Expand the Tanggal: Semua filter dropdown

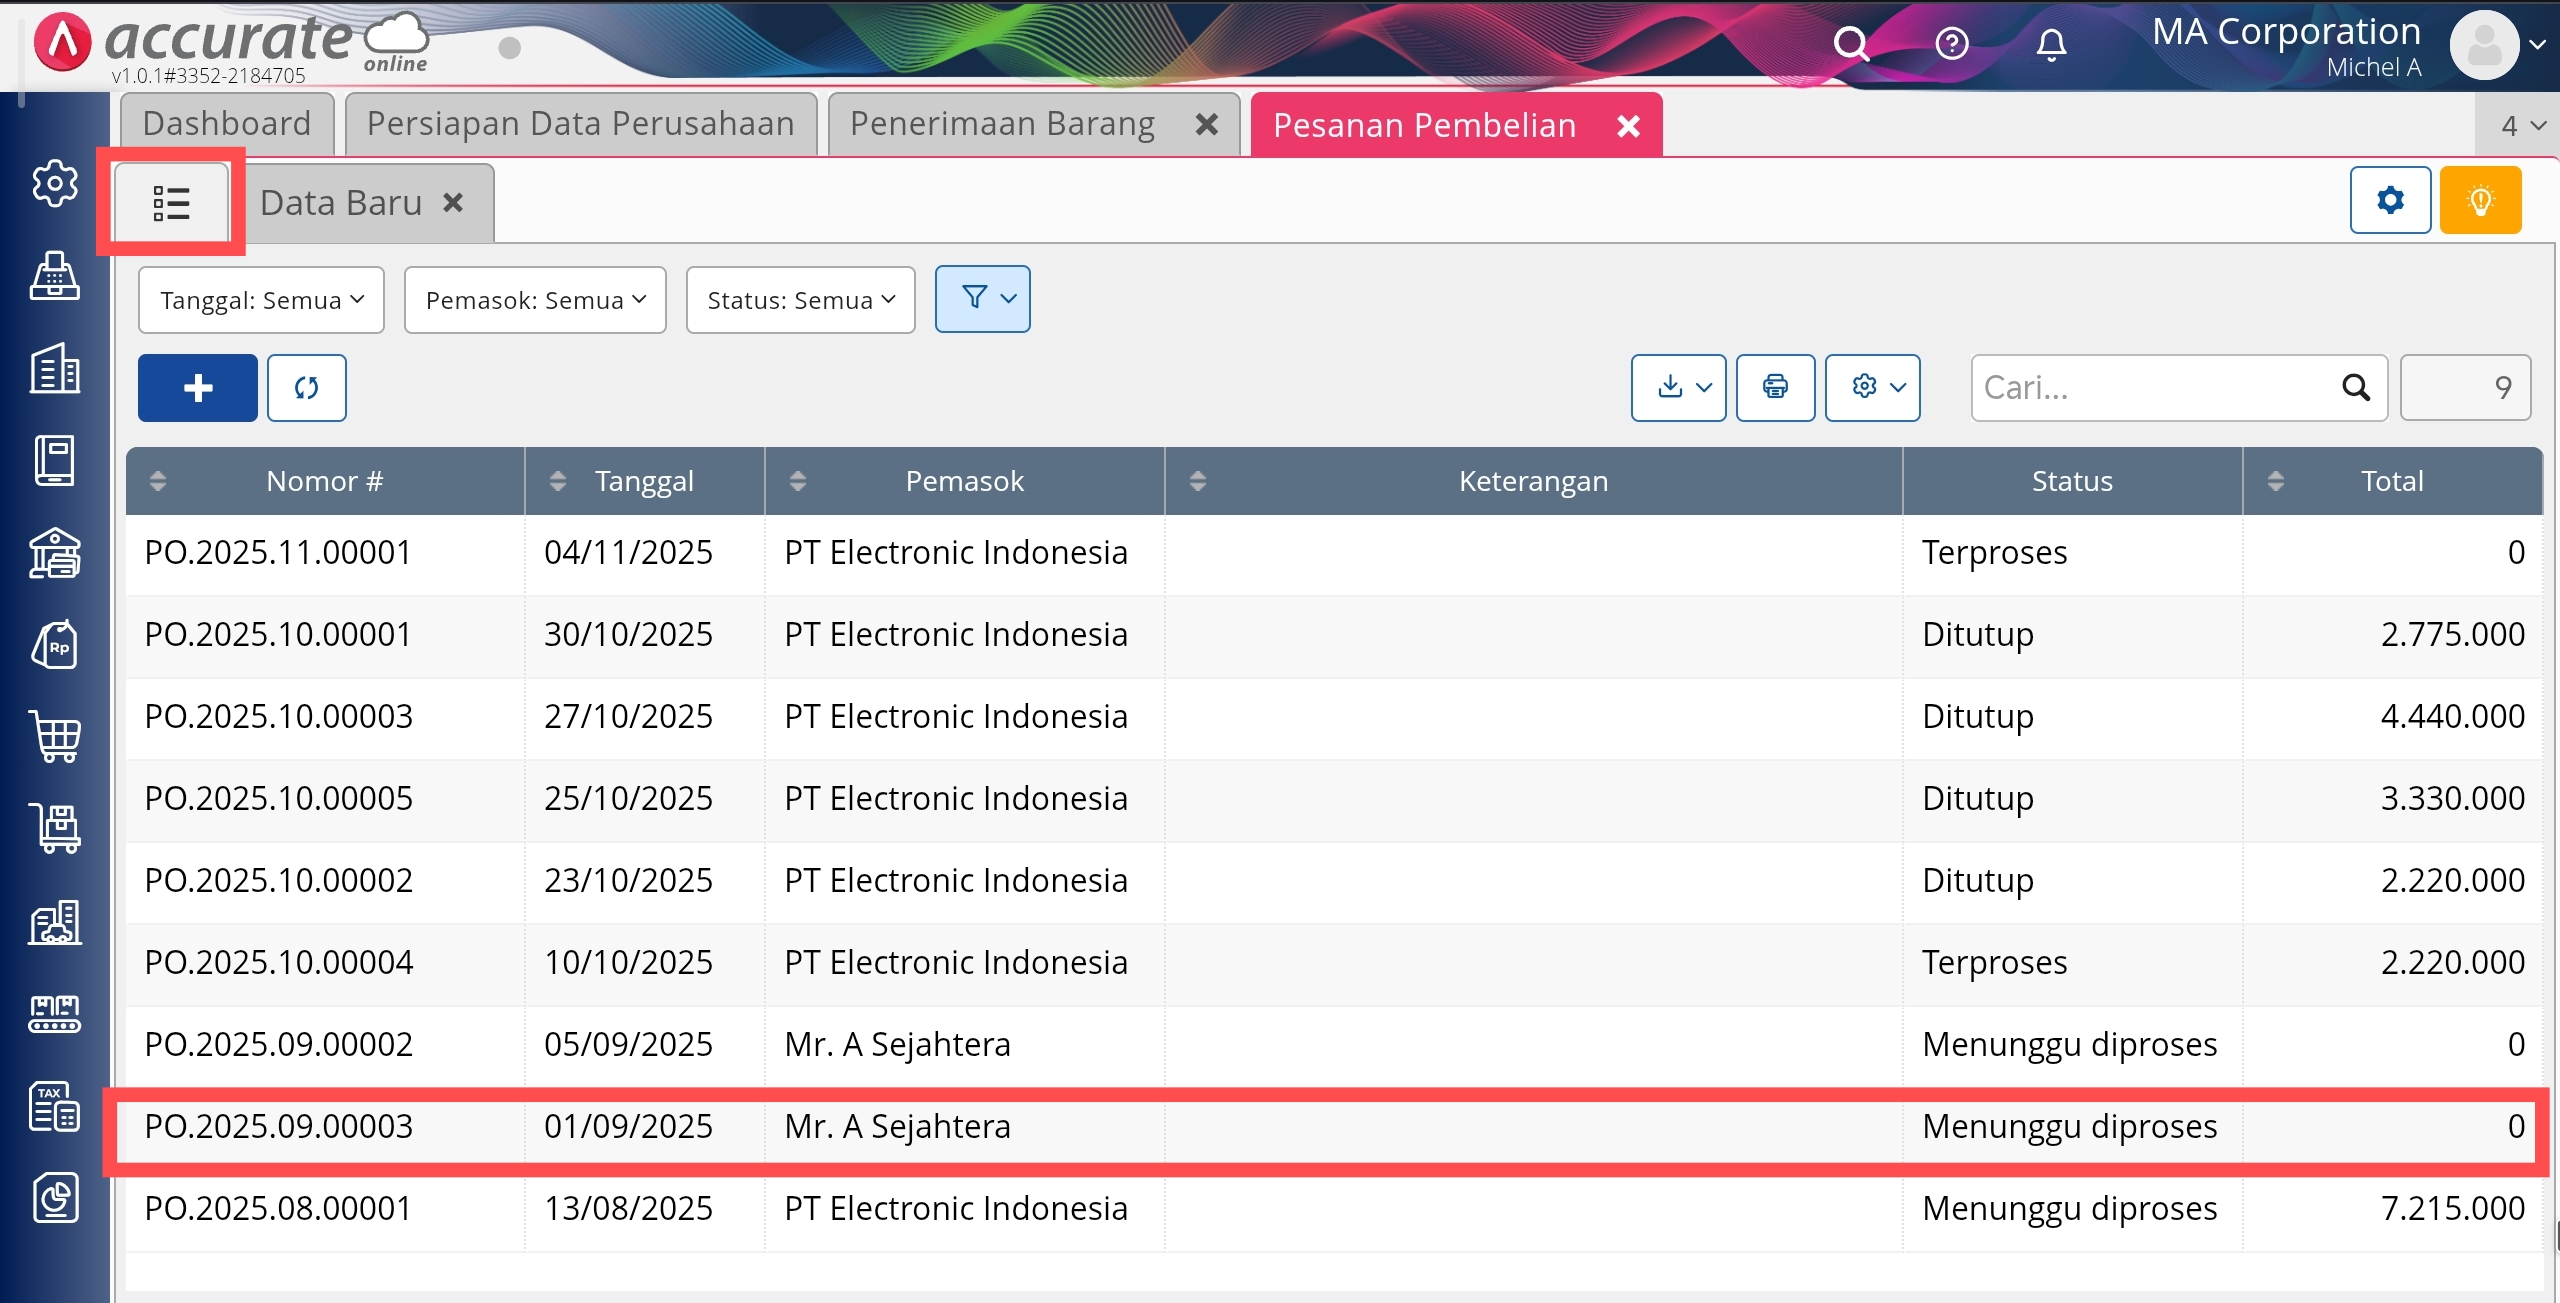(261, 300)
